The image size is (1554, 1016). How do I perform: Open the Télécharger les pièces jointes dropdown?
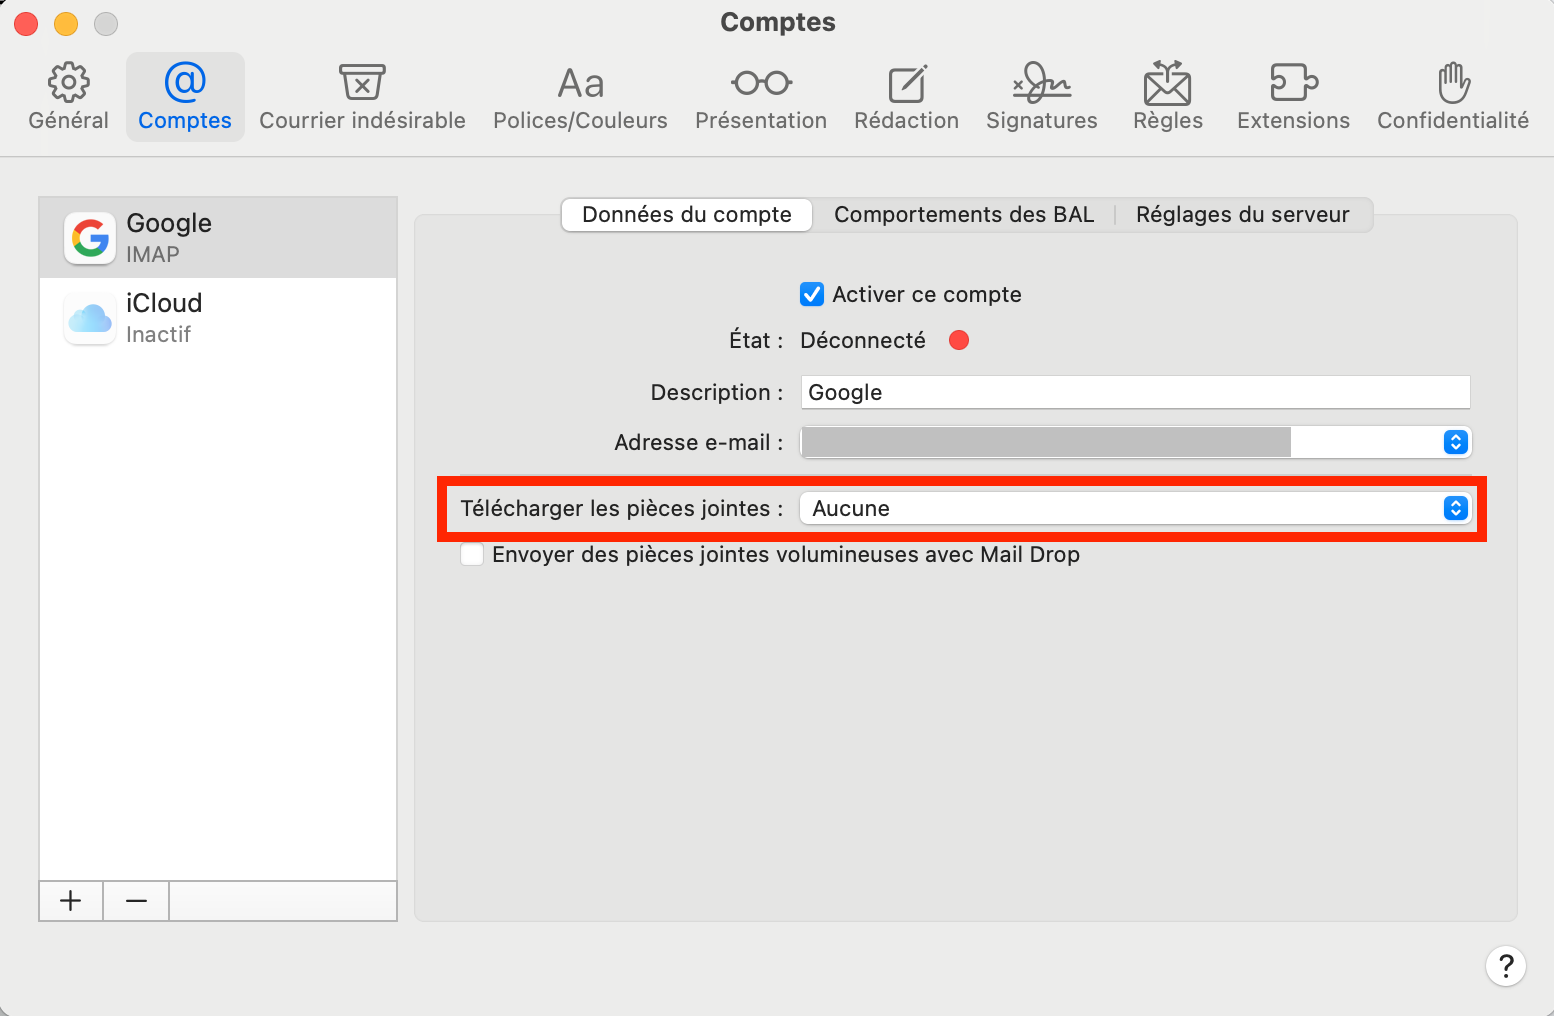(x=1136, y=508)
